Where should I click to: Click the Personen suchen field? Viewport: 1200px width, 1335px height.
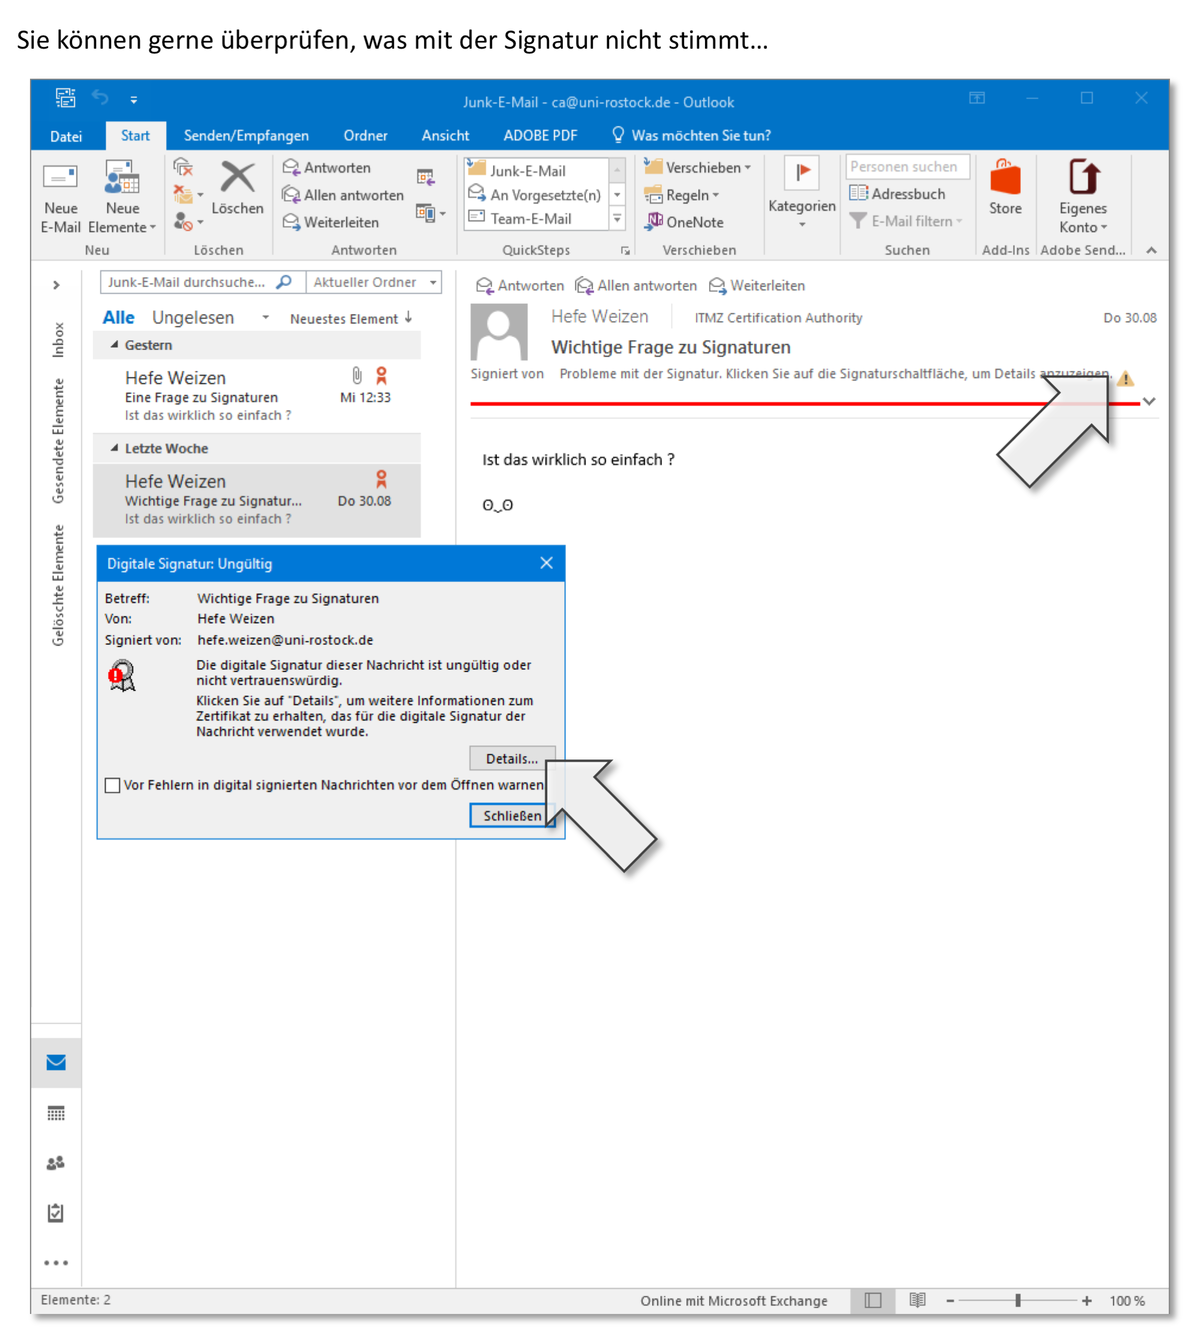pos(907,167)
